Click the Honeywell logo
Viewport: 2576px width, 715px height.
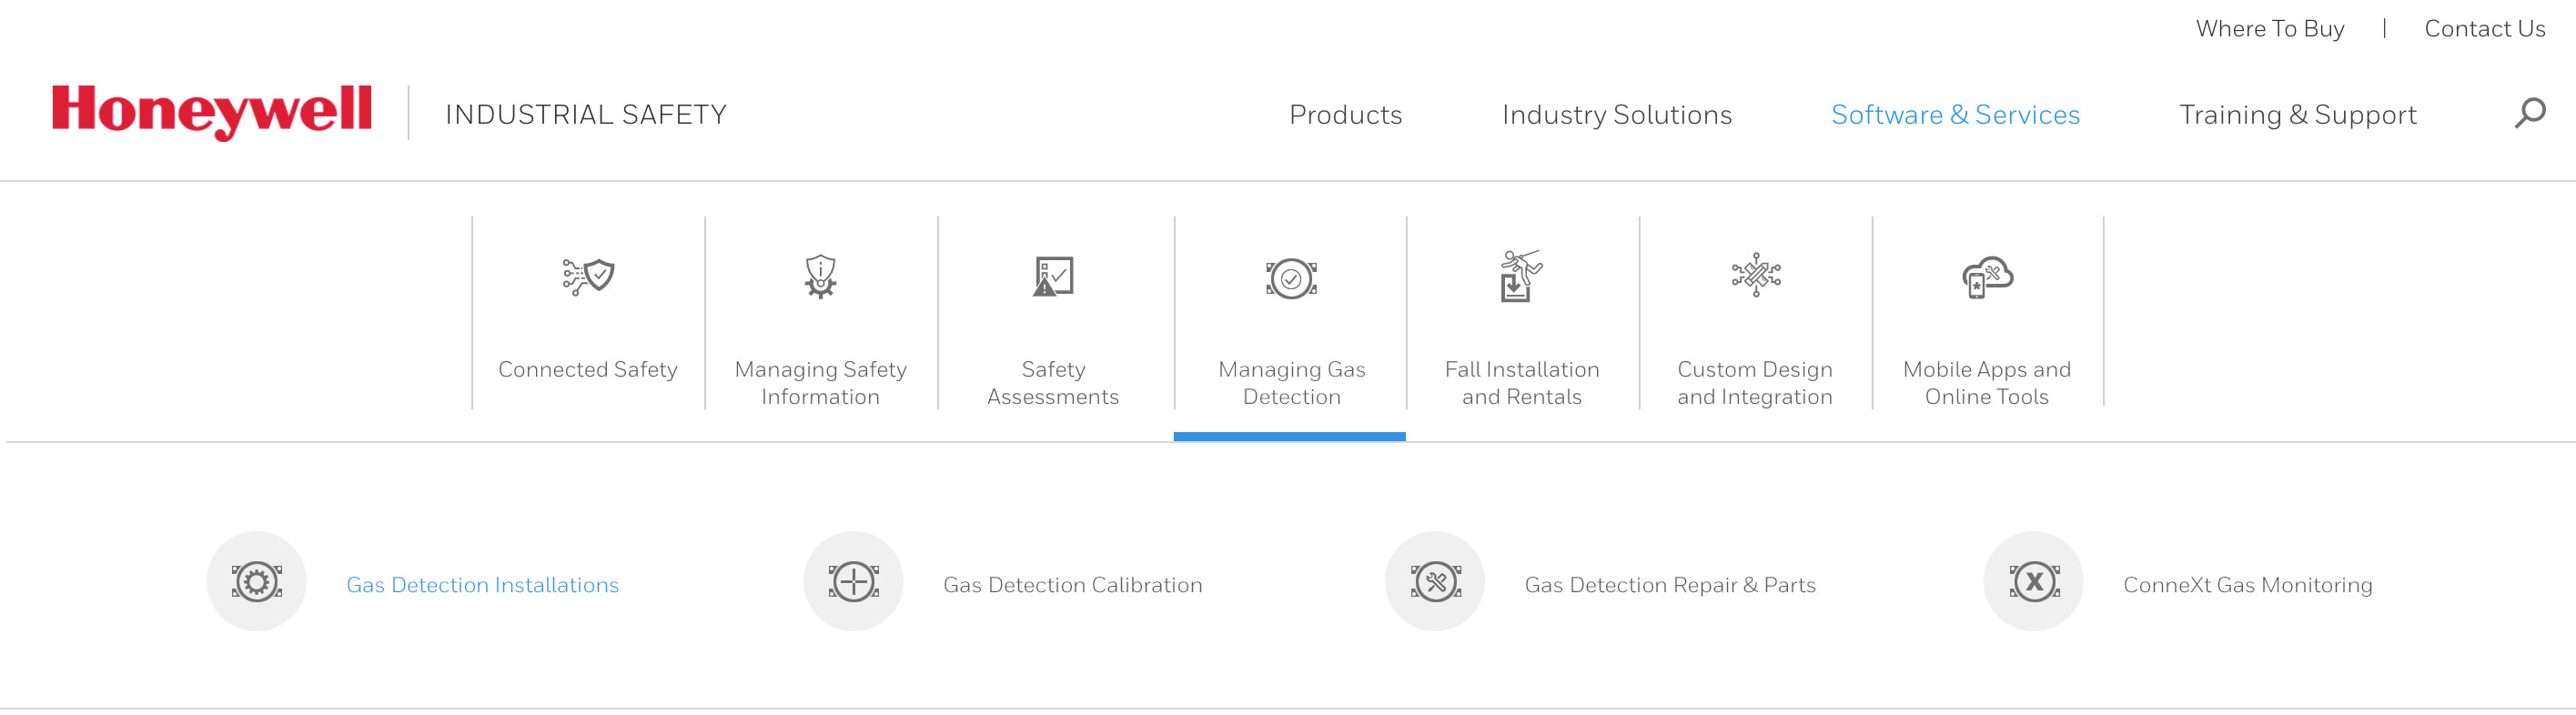tap(212, 110)
